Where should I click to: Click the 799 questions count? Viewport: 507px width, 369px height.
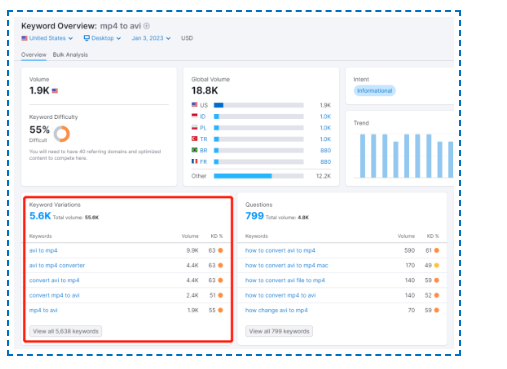(x=255, y=216)
